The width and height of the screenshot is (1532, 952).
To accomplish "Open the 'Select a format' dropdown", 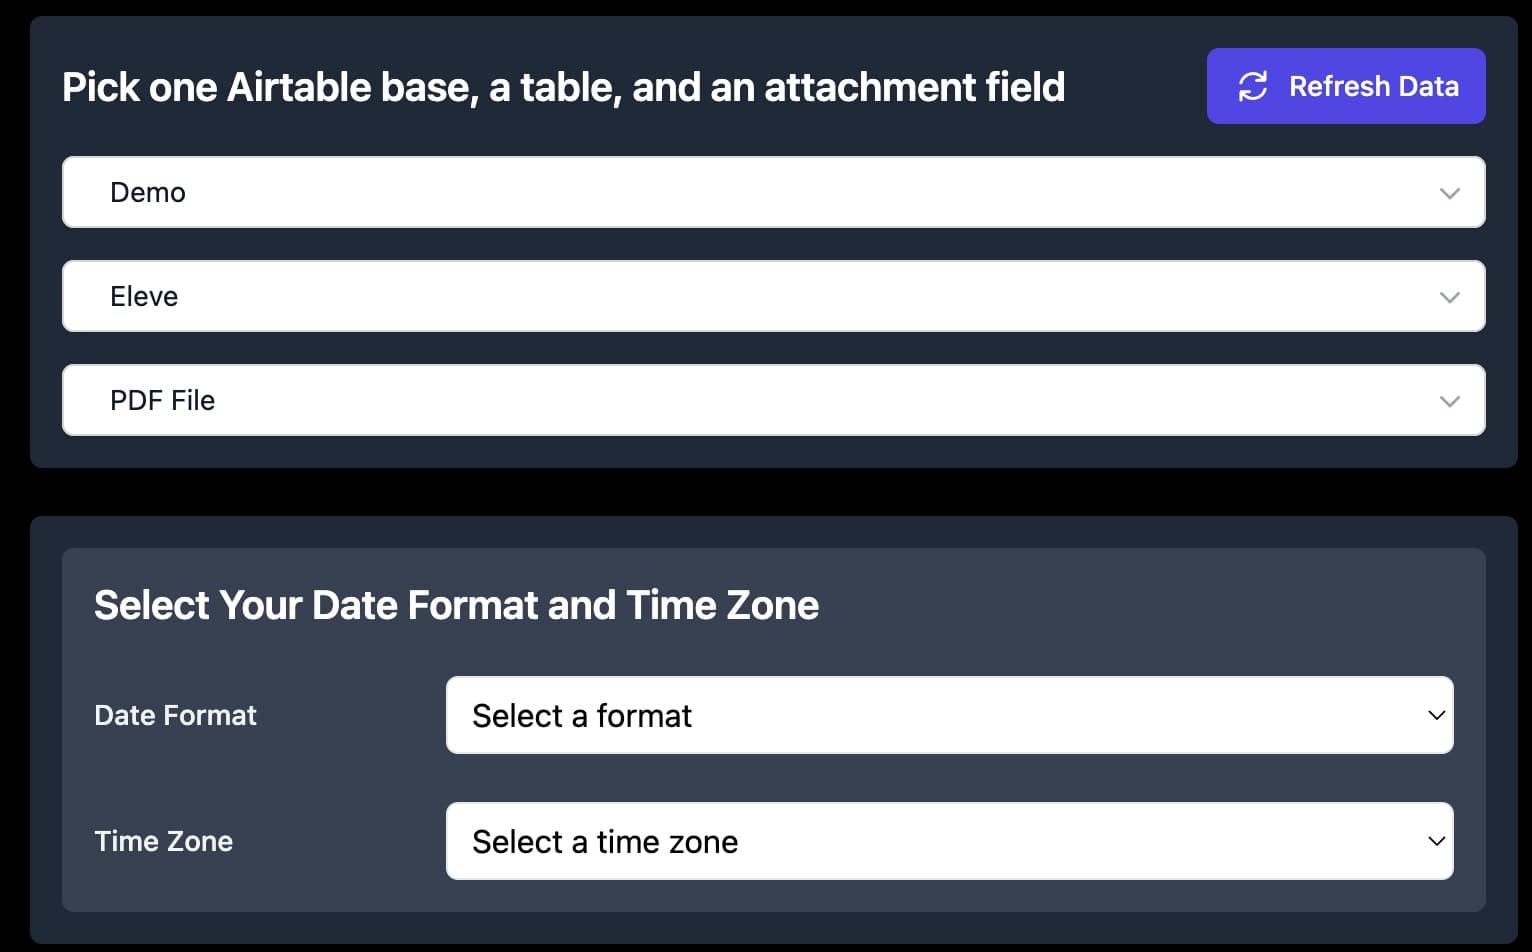I will [948, 716].
